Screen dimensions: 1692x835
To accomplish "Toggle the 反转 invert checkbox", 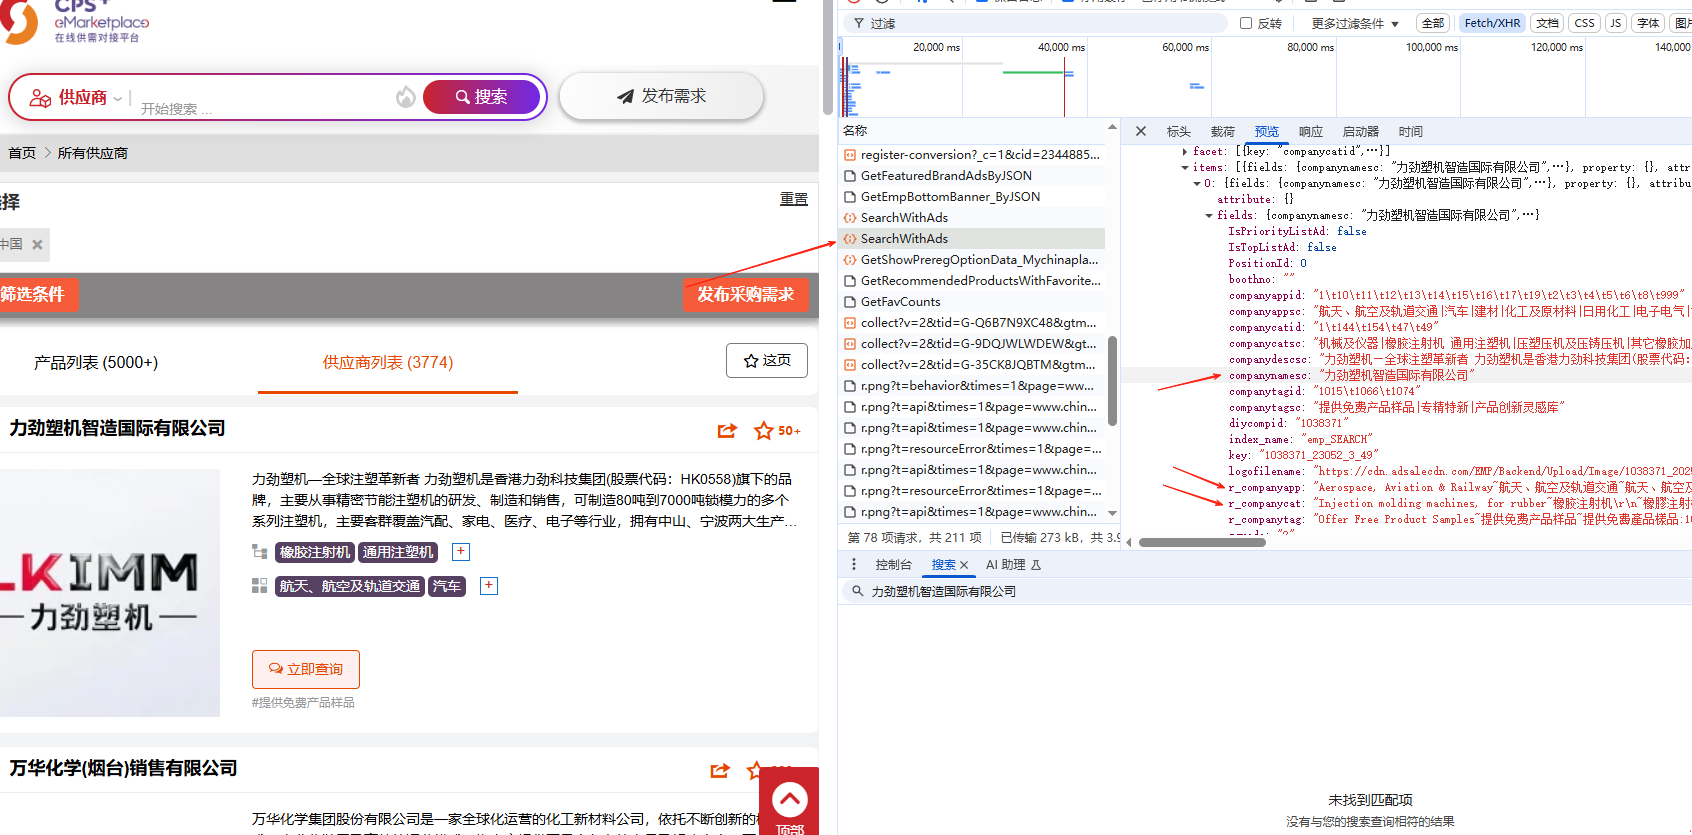I will pyautogui.click(x=1246, y=23).
